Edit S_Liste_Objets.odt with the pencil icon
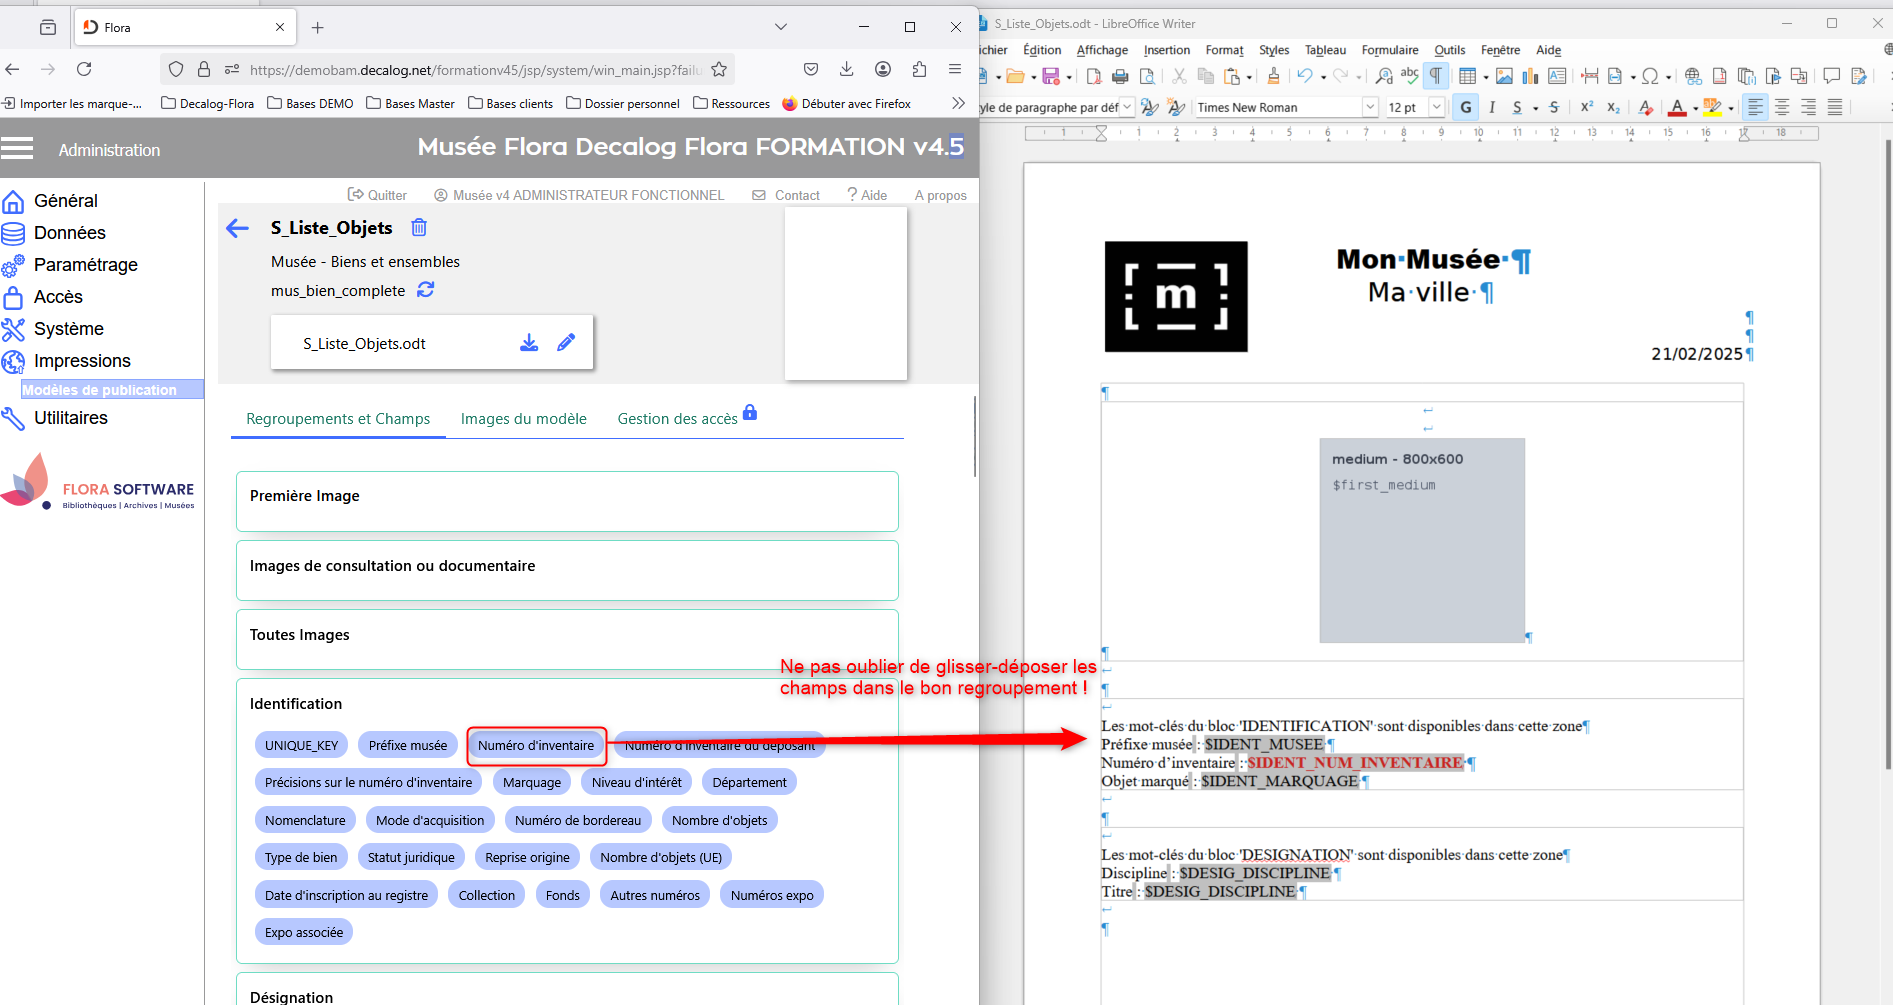The image size is (1893, 1005). coord(566,343)
